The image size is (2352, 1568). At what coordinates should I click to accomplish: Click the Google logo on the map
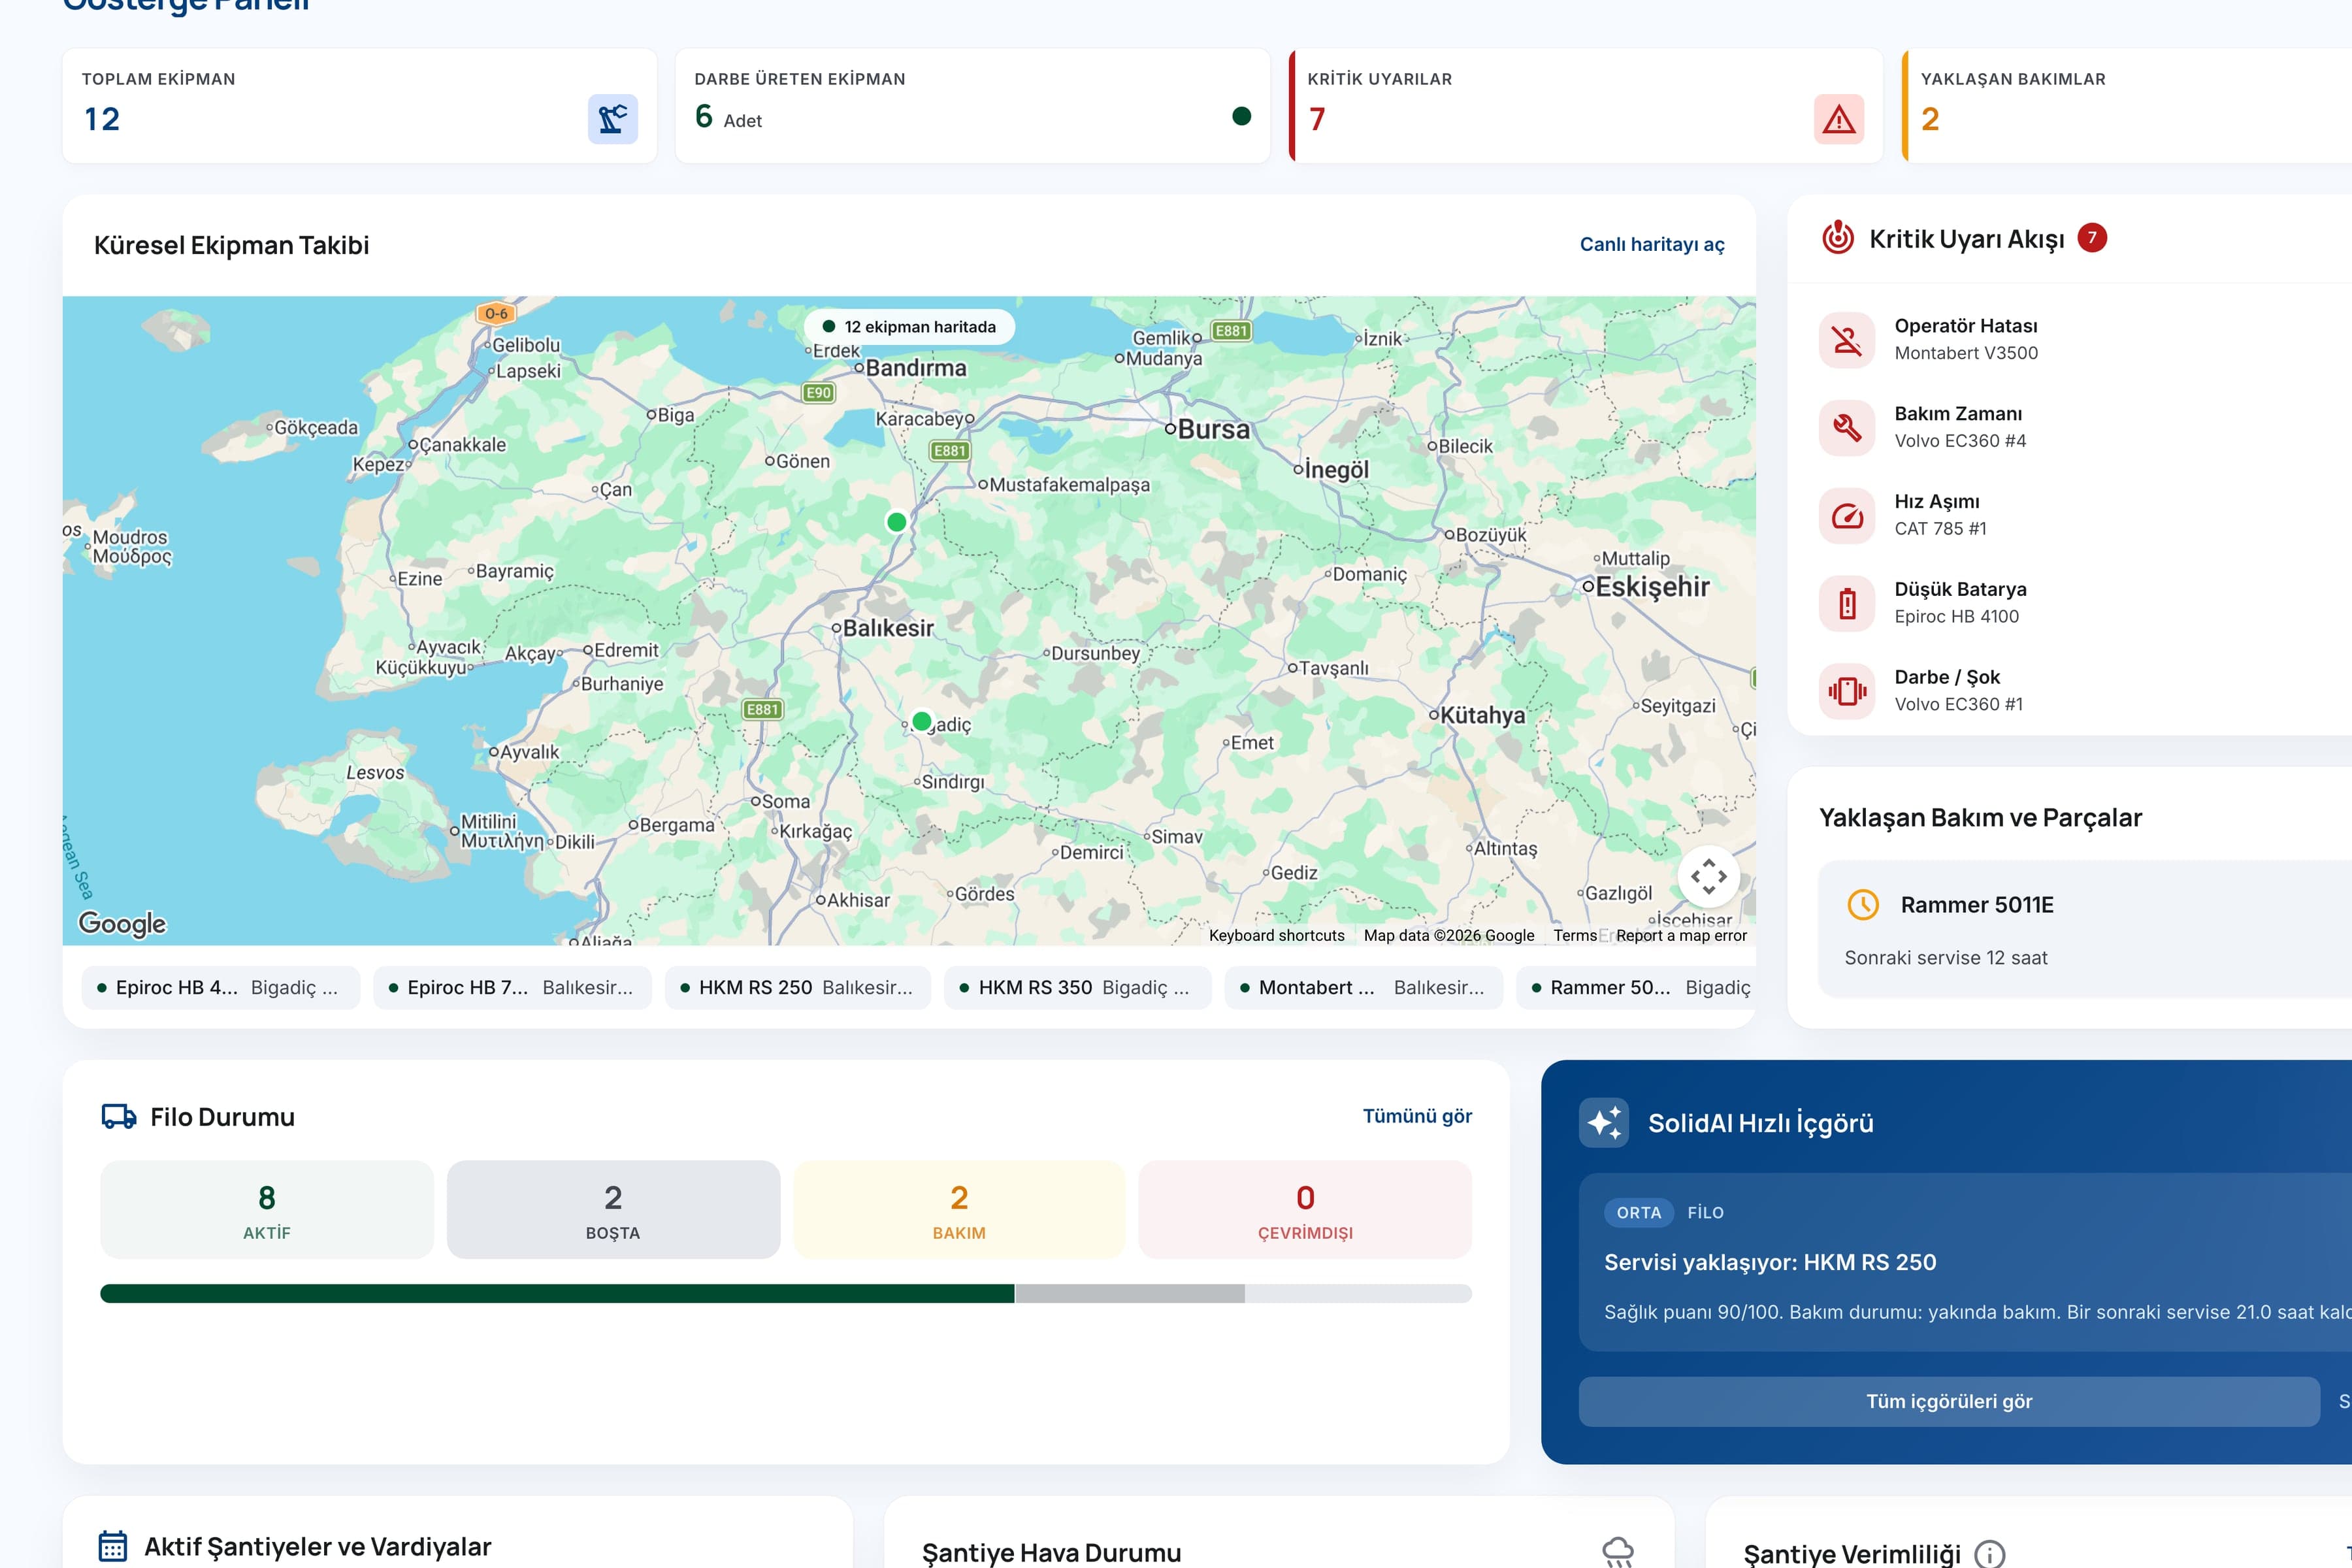point(122,923)
